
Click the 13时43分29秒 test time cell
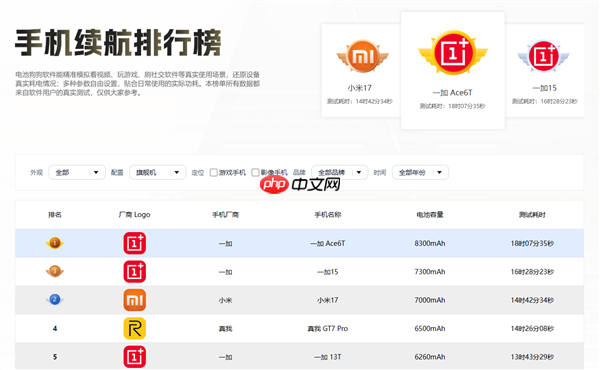point(532,357)
